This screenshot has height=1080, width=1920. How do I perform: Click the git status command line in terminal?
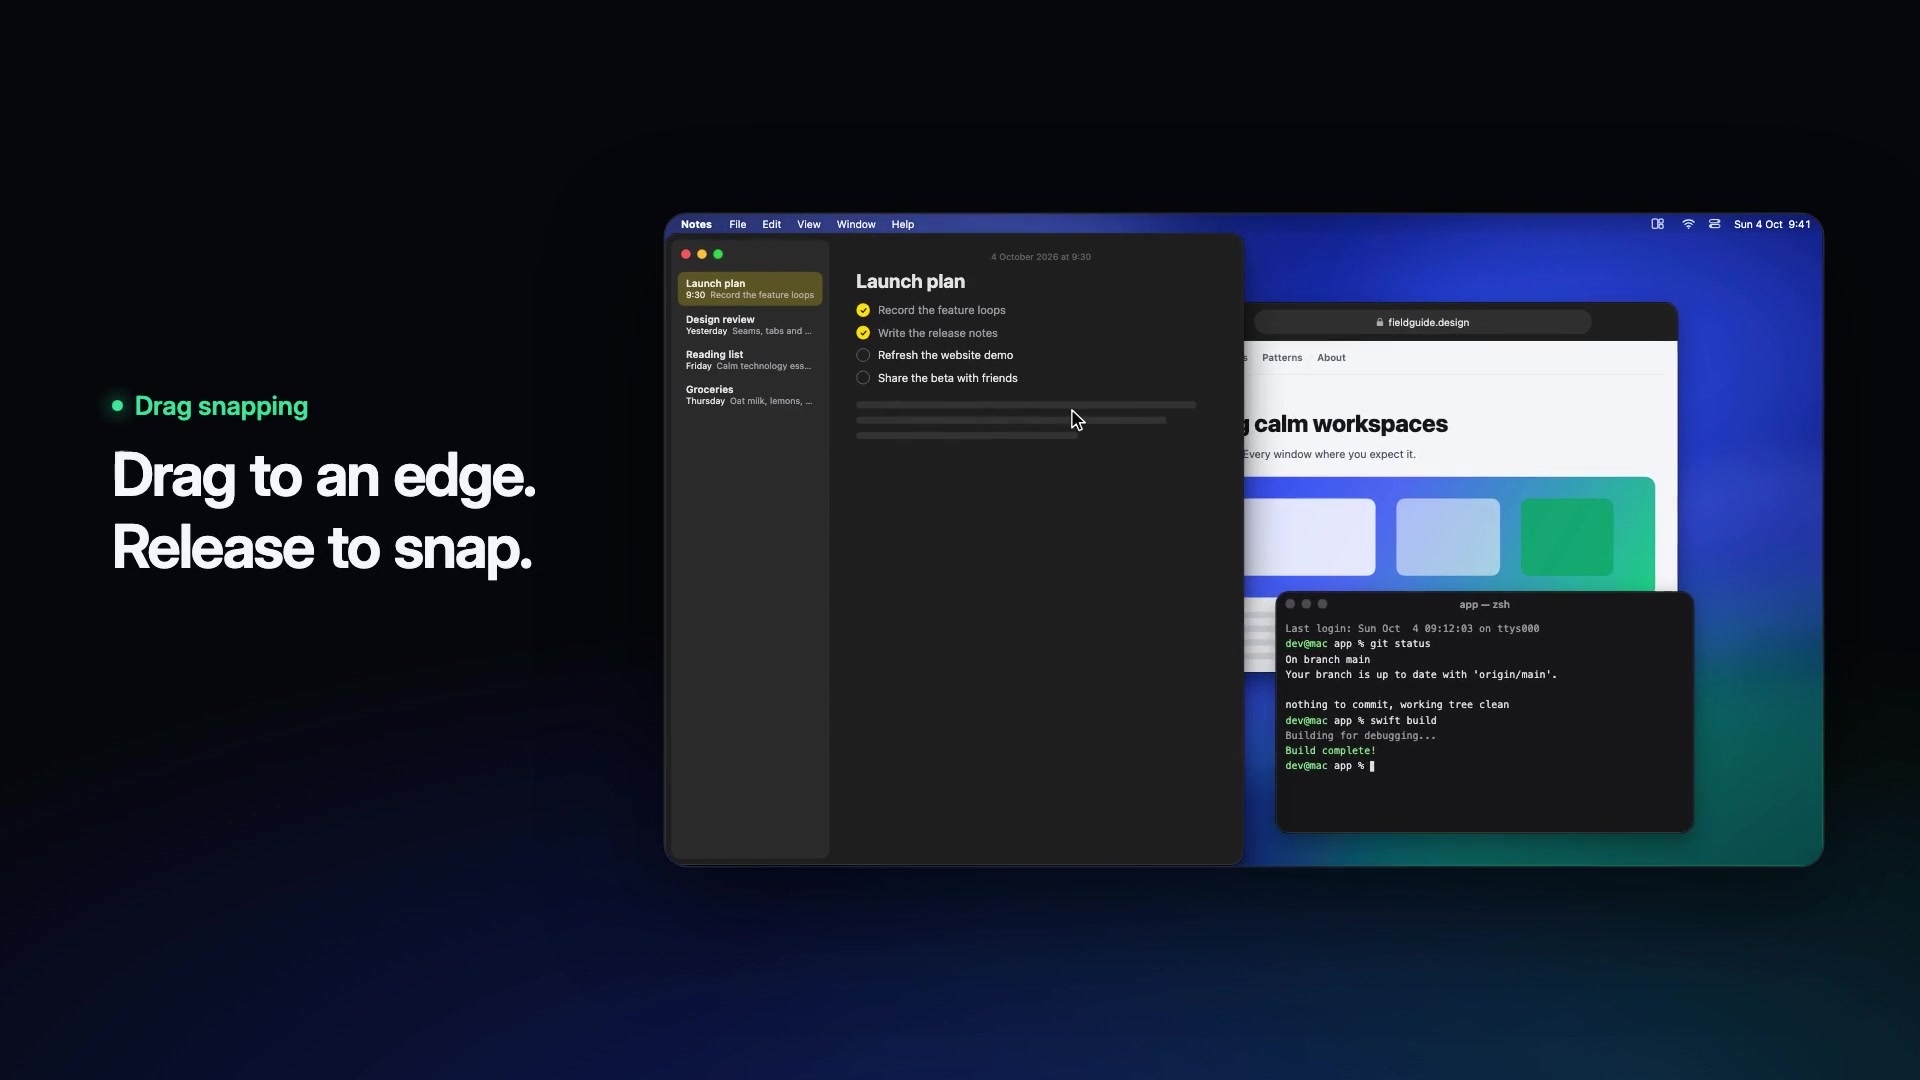[1357, 644]
